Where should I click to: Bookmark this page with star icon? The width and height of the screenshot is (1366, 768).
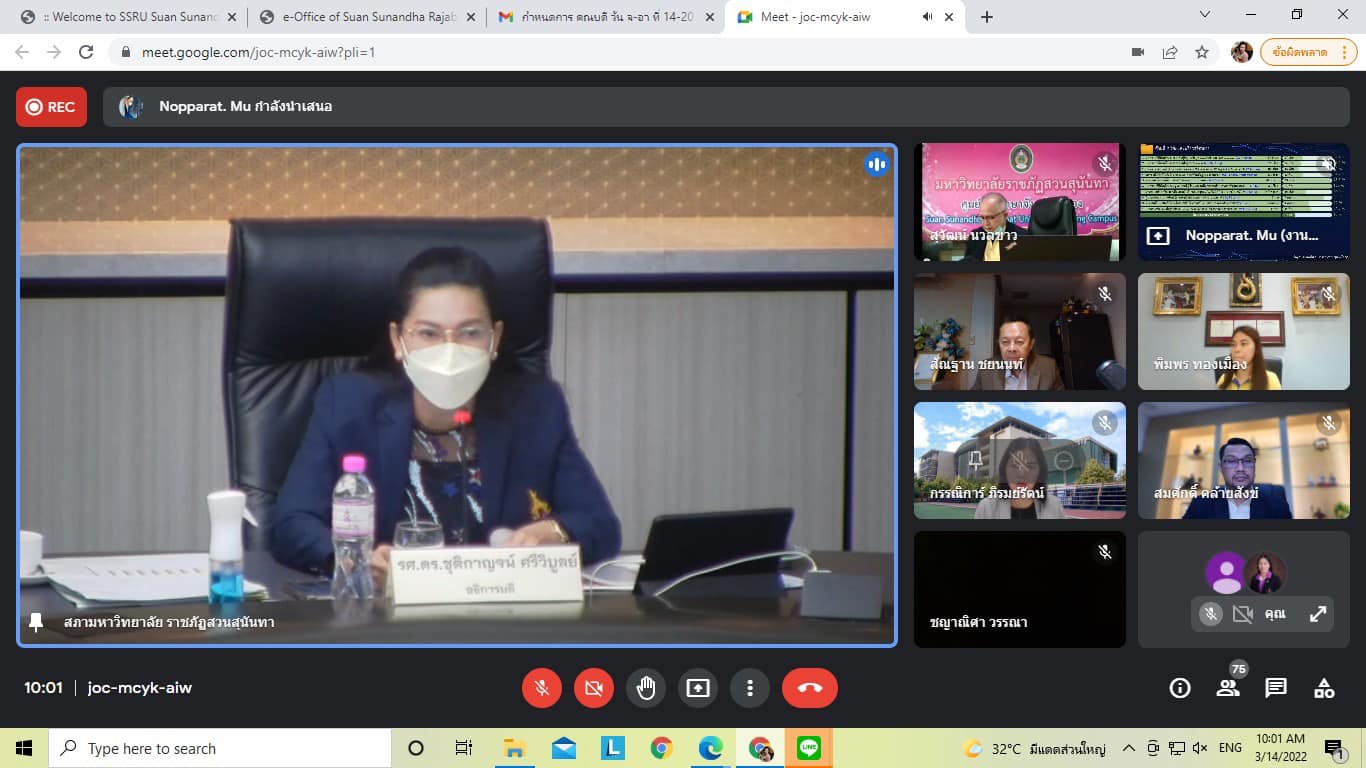pyautogui.click(x=1202, y=52)
